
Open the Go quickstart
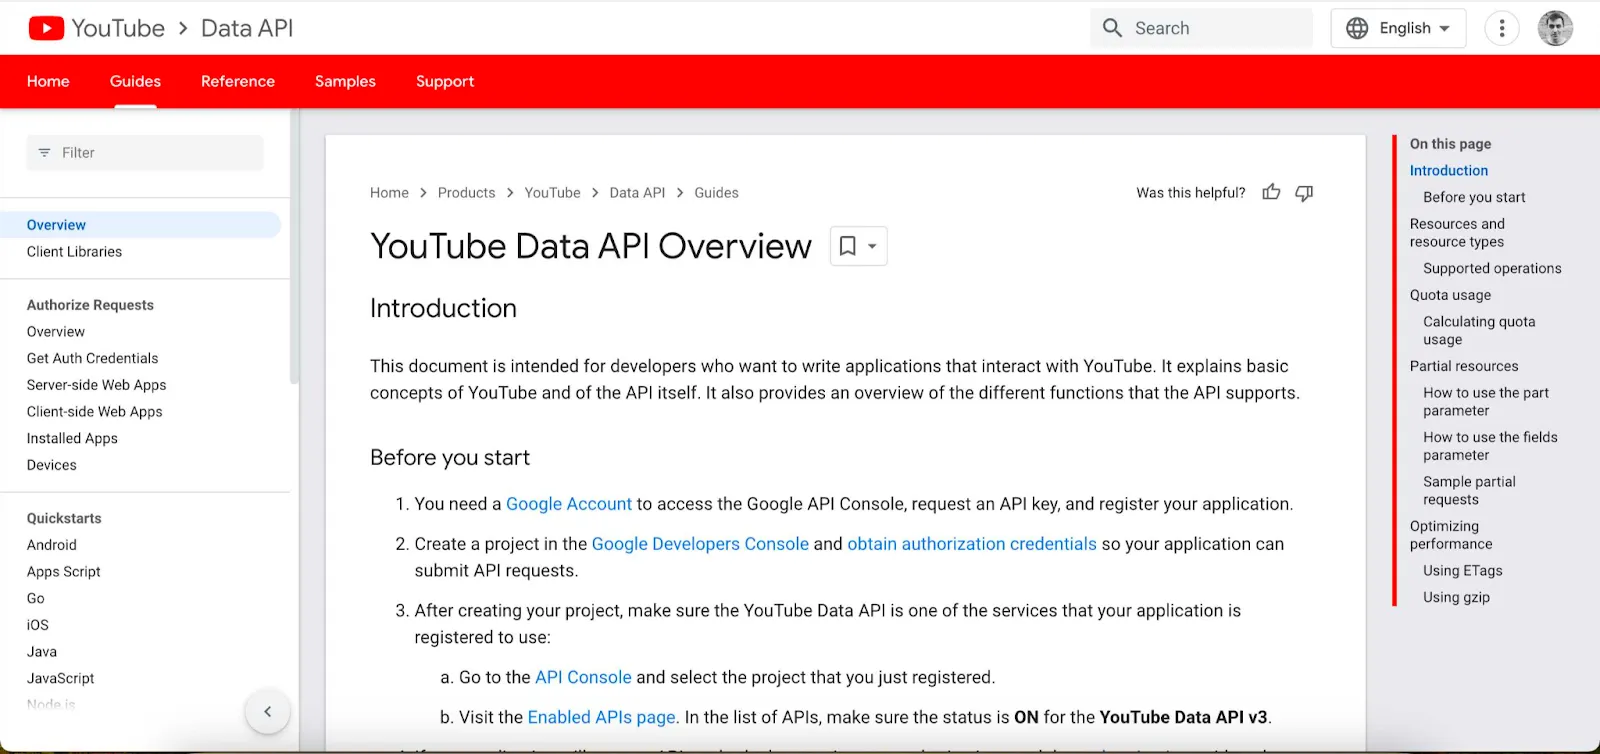(36, 598)
